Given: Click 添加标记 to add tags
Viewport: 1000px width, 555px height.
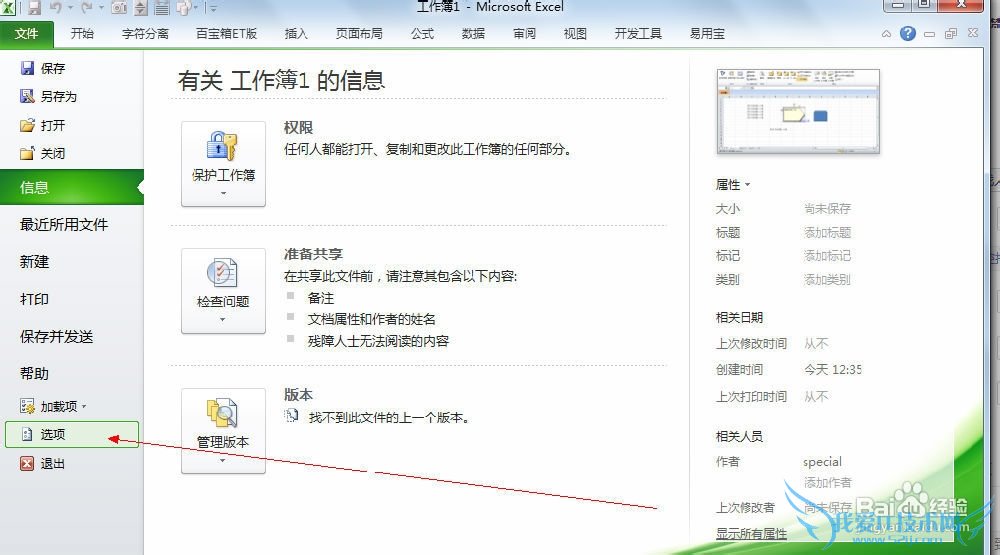Looking at the screenshot, I should point(827,256).
